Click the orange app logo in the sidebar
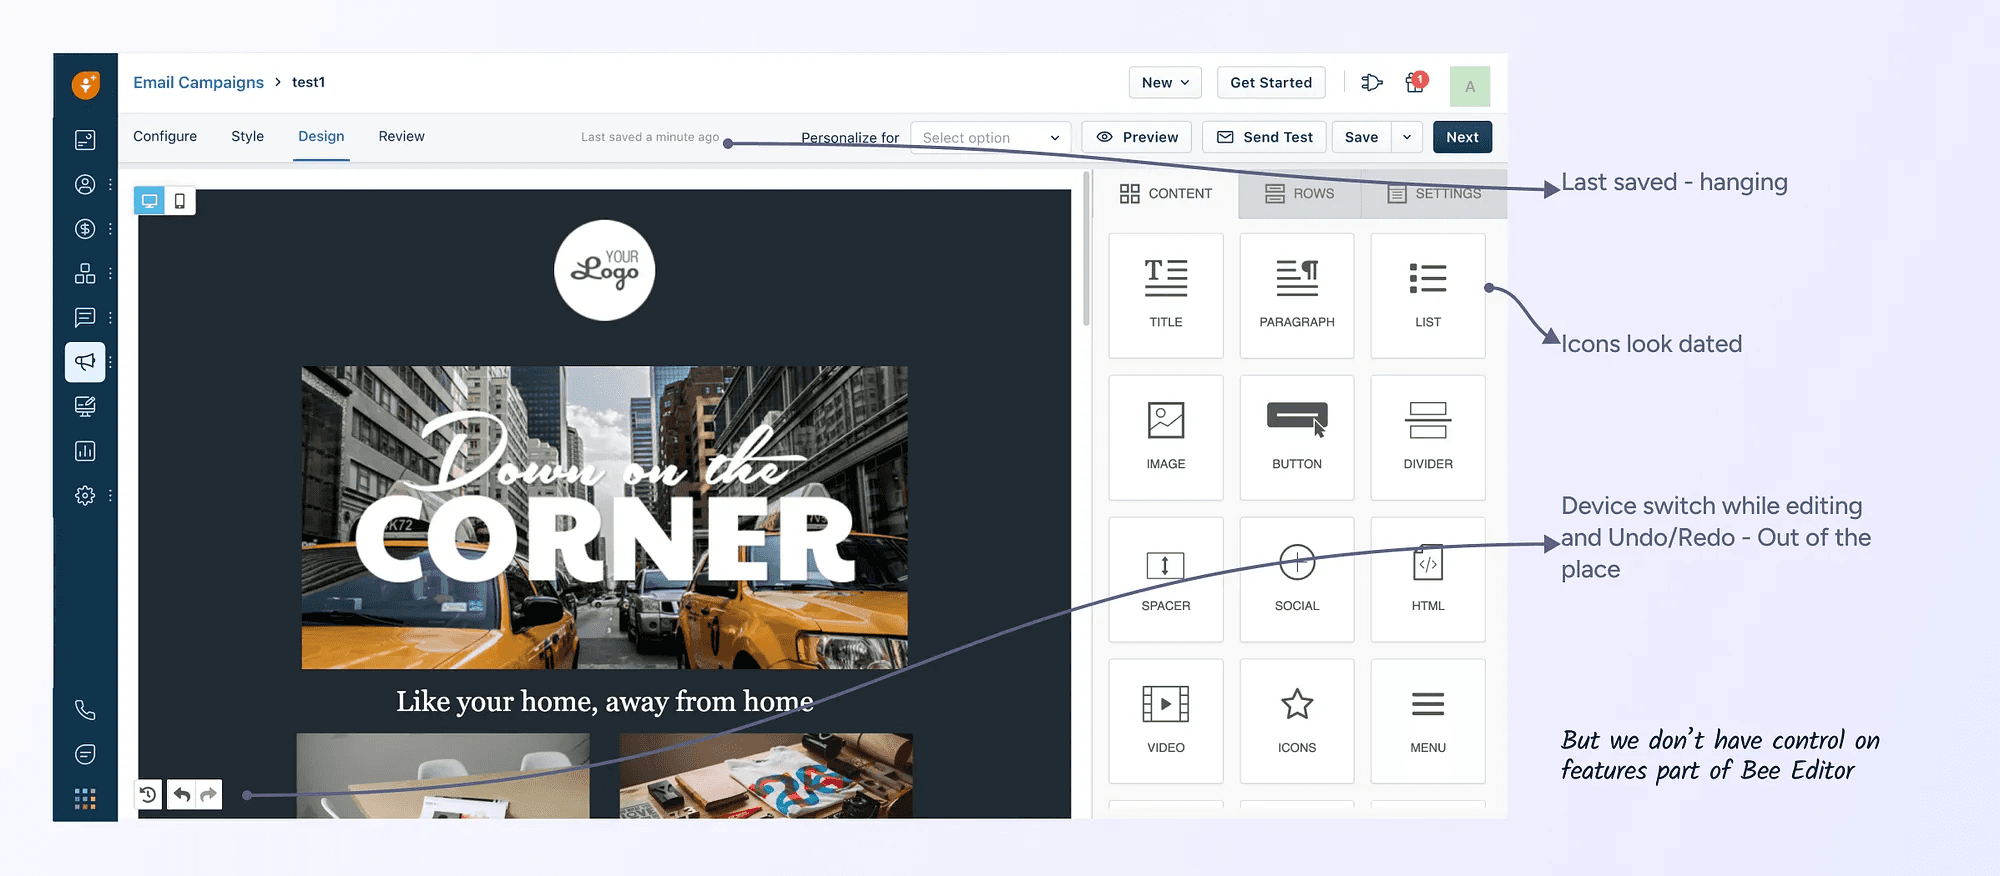This screenshot has width=2000, height=876. pyautogui.click(x=86, y=85)
